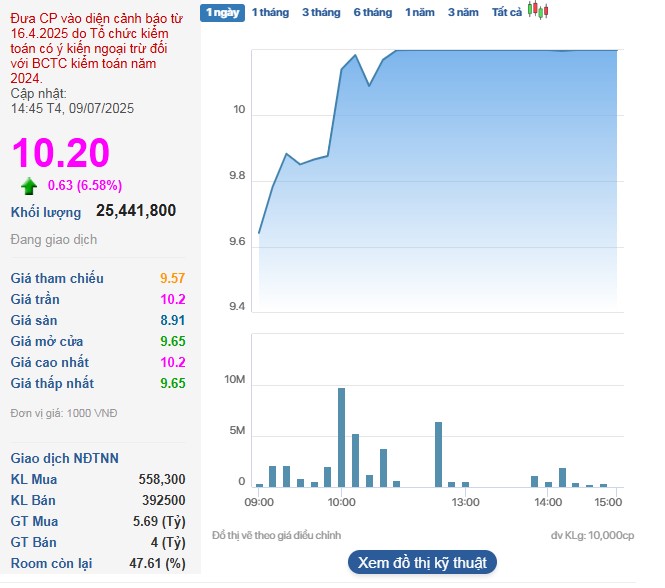Click the Giá tham chiếu row
665x588 pixels.
[98, 278]
